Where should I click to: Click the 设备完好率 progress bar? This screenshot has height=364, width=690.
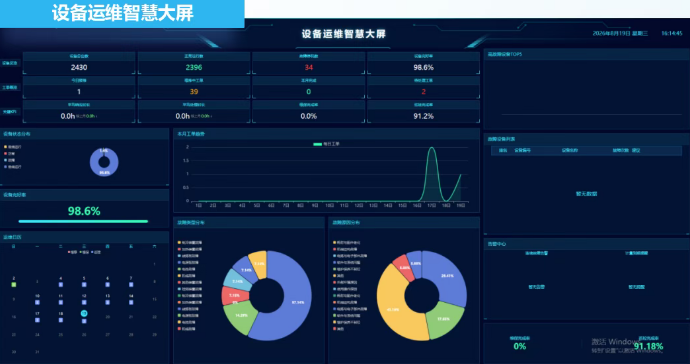(x=83, y=221)
